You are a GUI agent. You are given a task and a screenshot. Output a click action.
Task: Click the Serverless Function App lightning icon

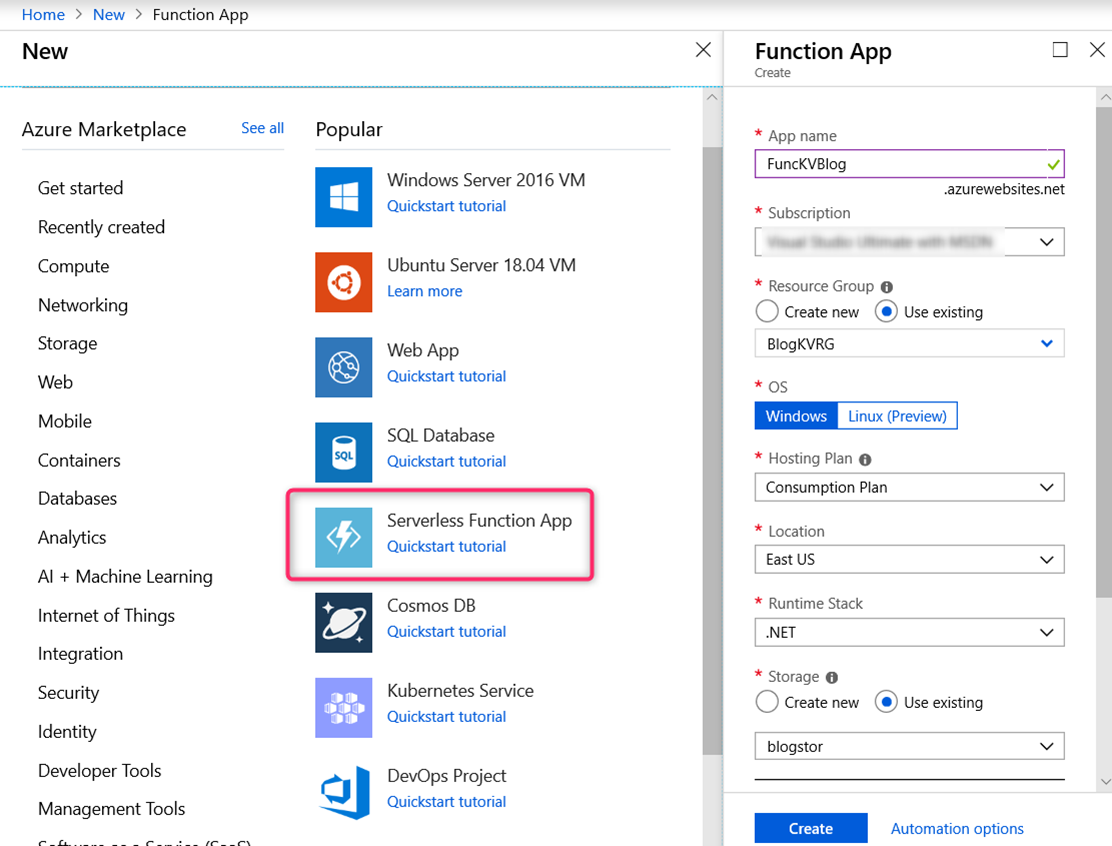click(343, 537)
